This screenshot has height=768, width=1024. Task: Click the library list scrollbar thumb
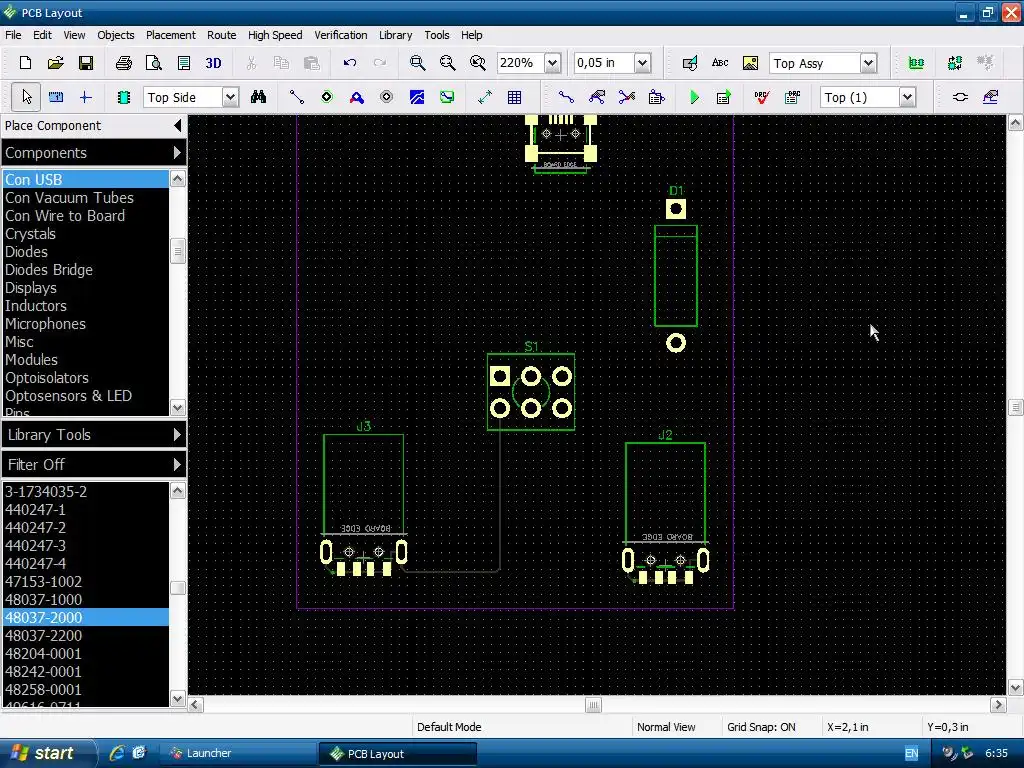pyautogui.click(x=178, y=251)
